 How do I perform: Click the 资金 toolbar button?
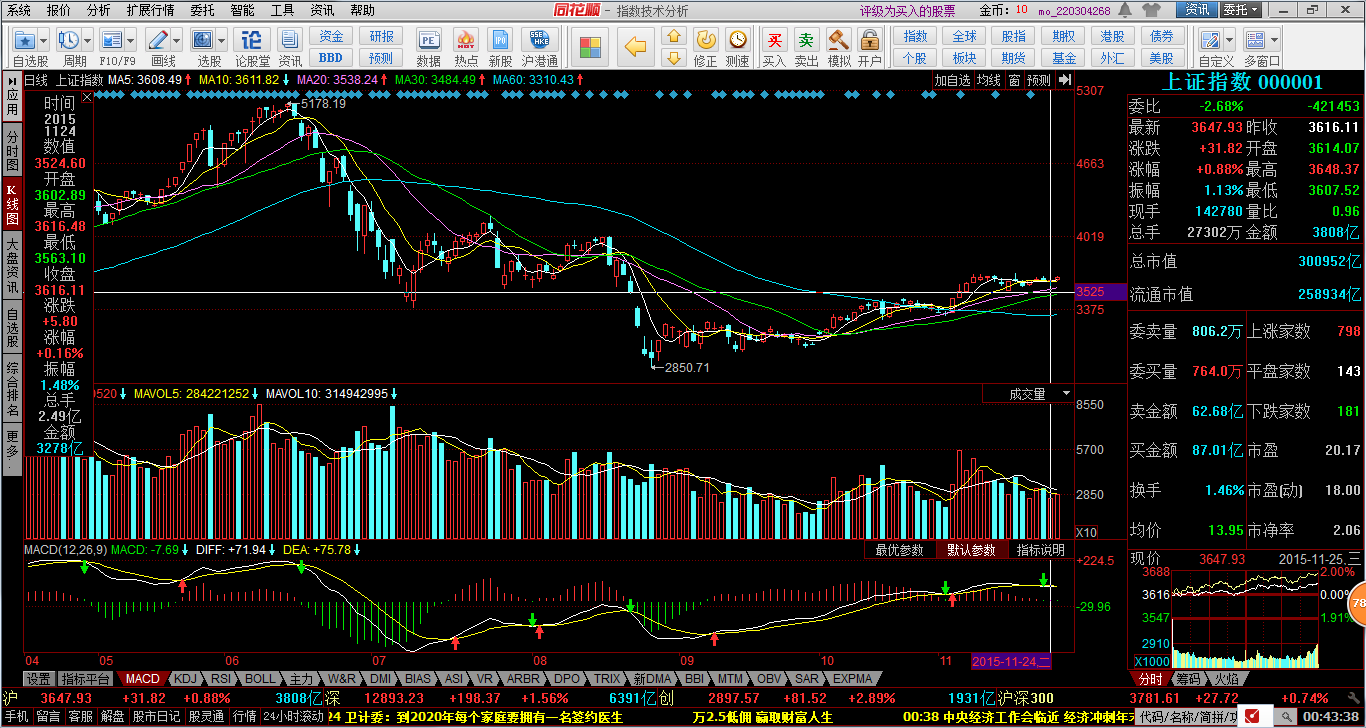click(332, 36)
